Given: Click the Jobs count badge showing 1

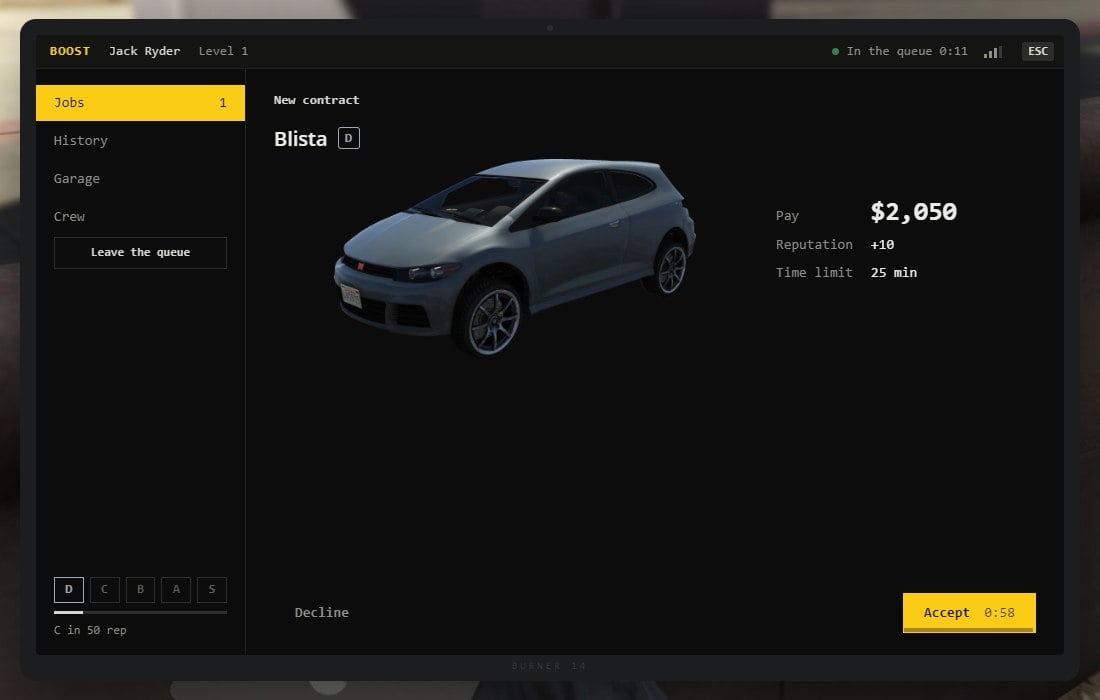Looking at the screenshot, I should pos(223,103).
